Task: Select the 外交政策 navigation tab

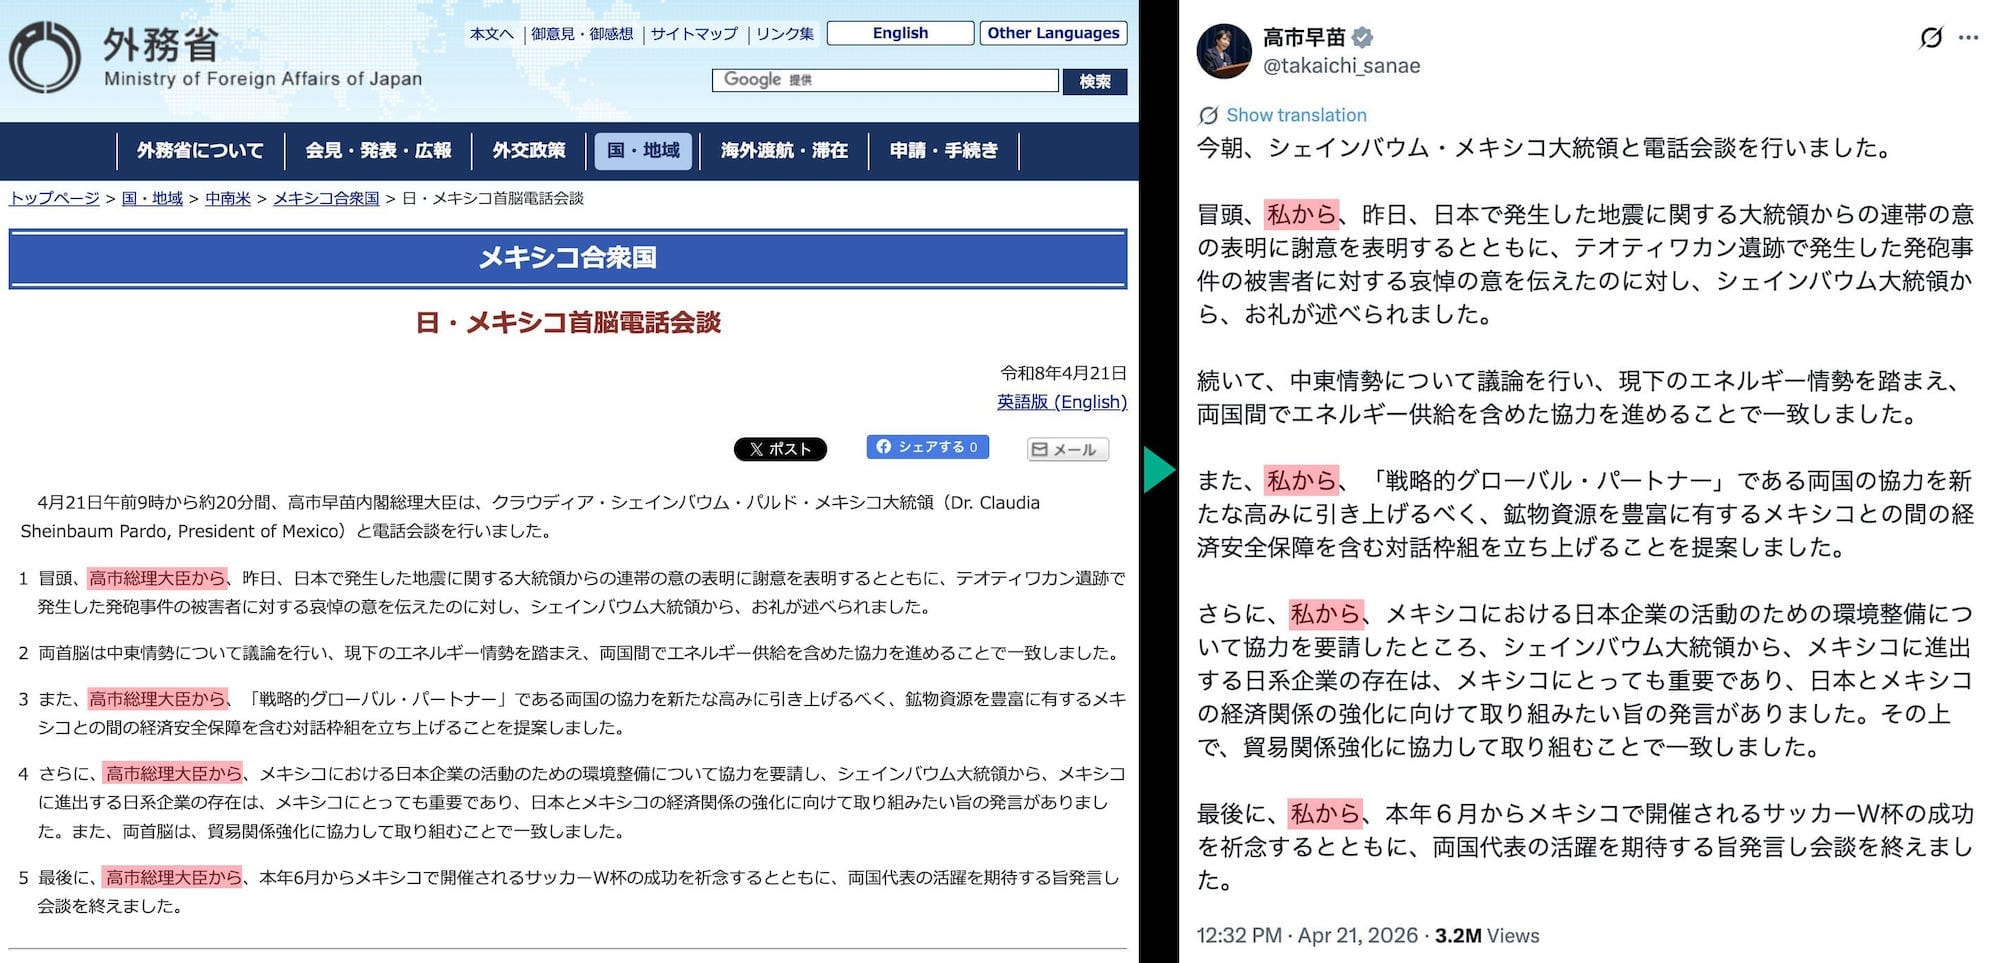Action: [529, 151]
